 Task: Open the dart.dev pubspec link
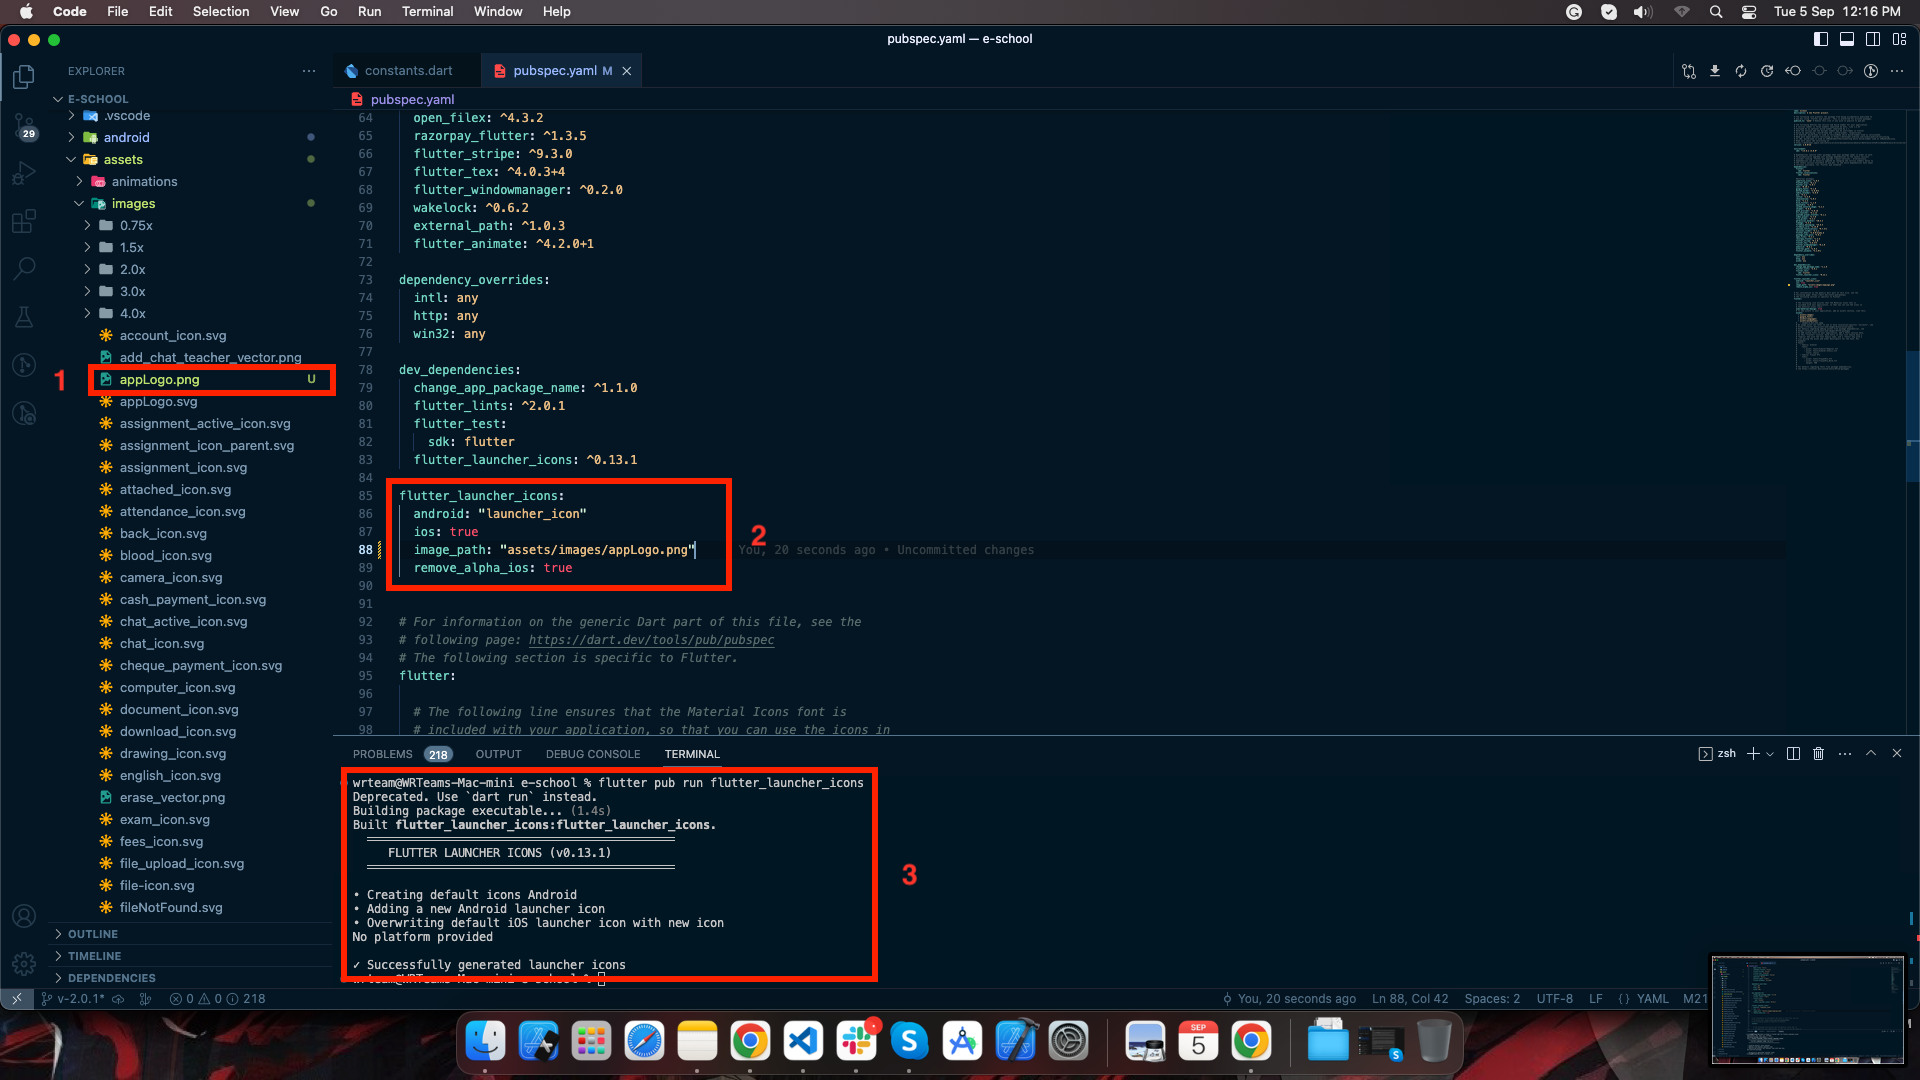click(651, 640)
